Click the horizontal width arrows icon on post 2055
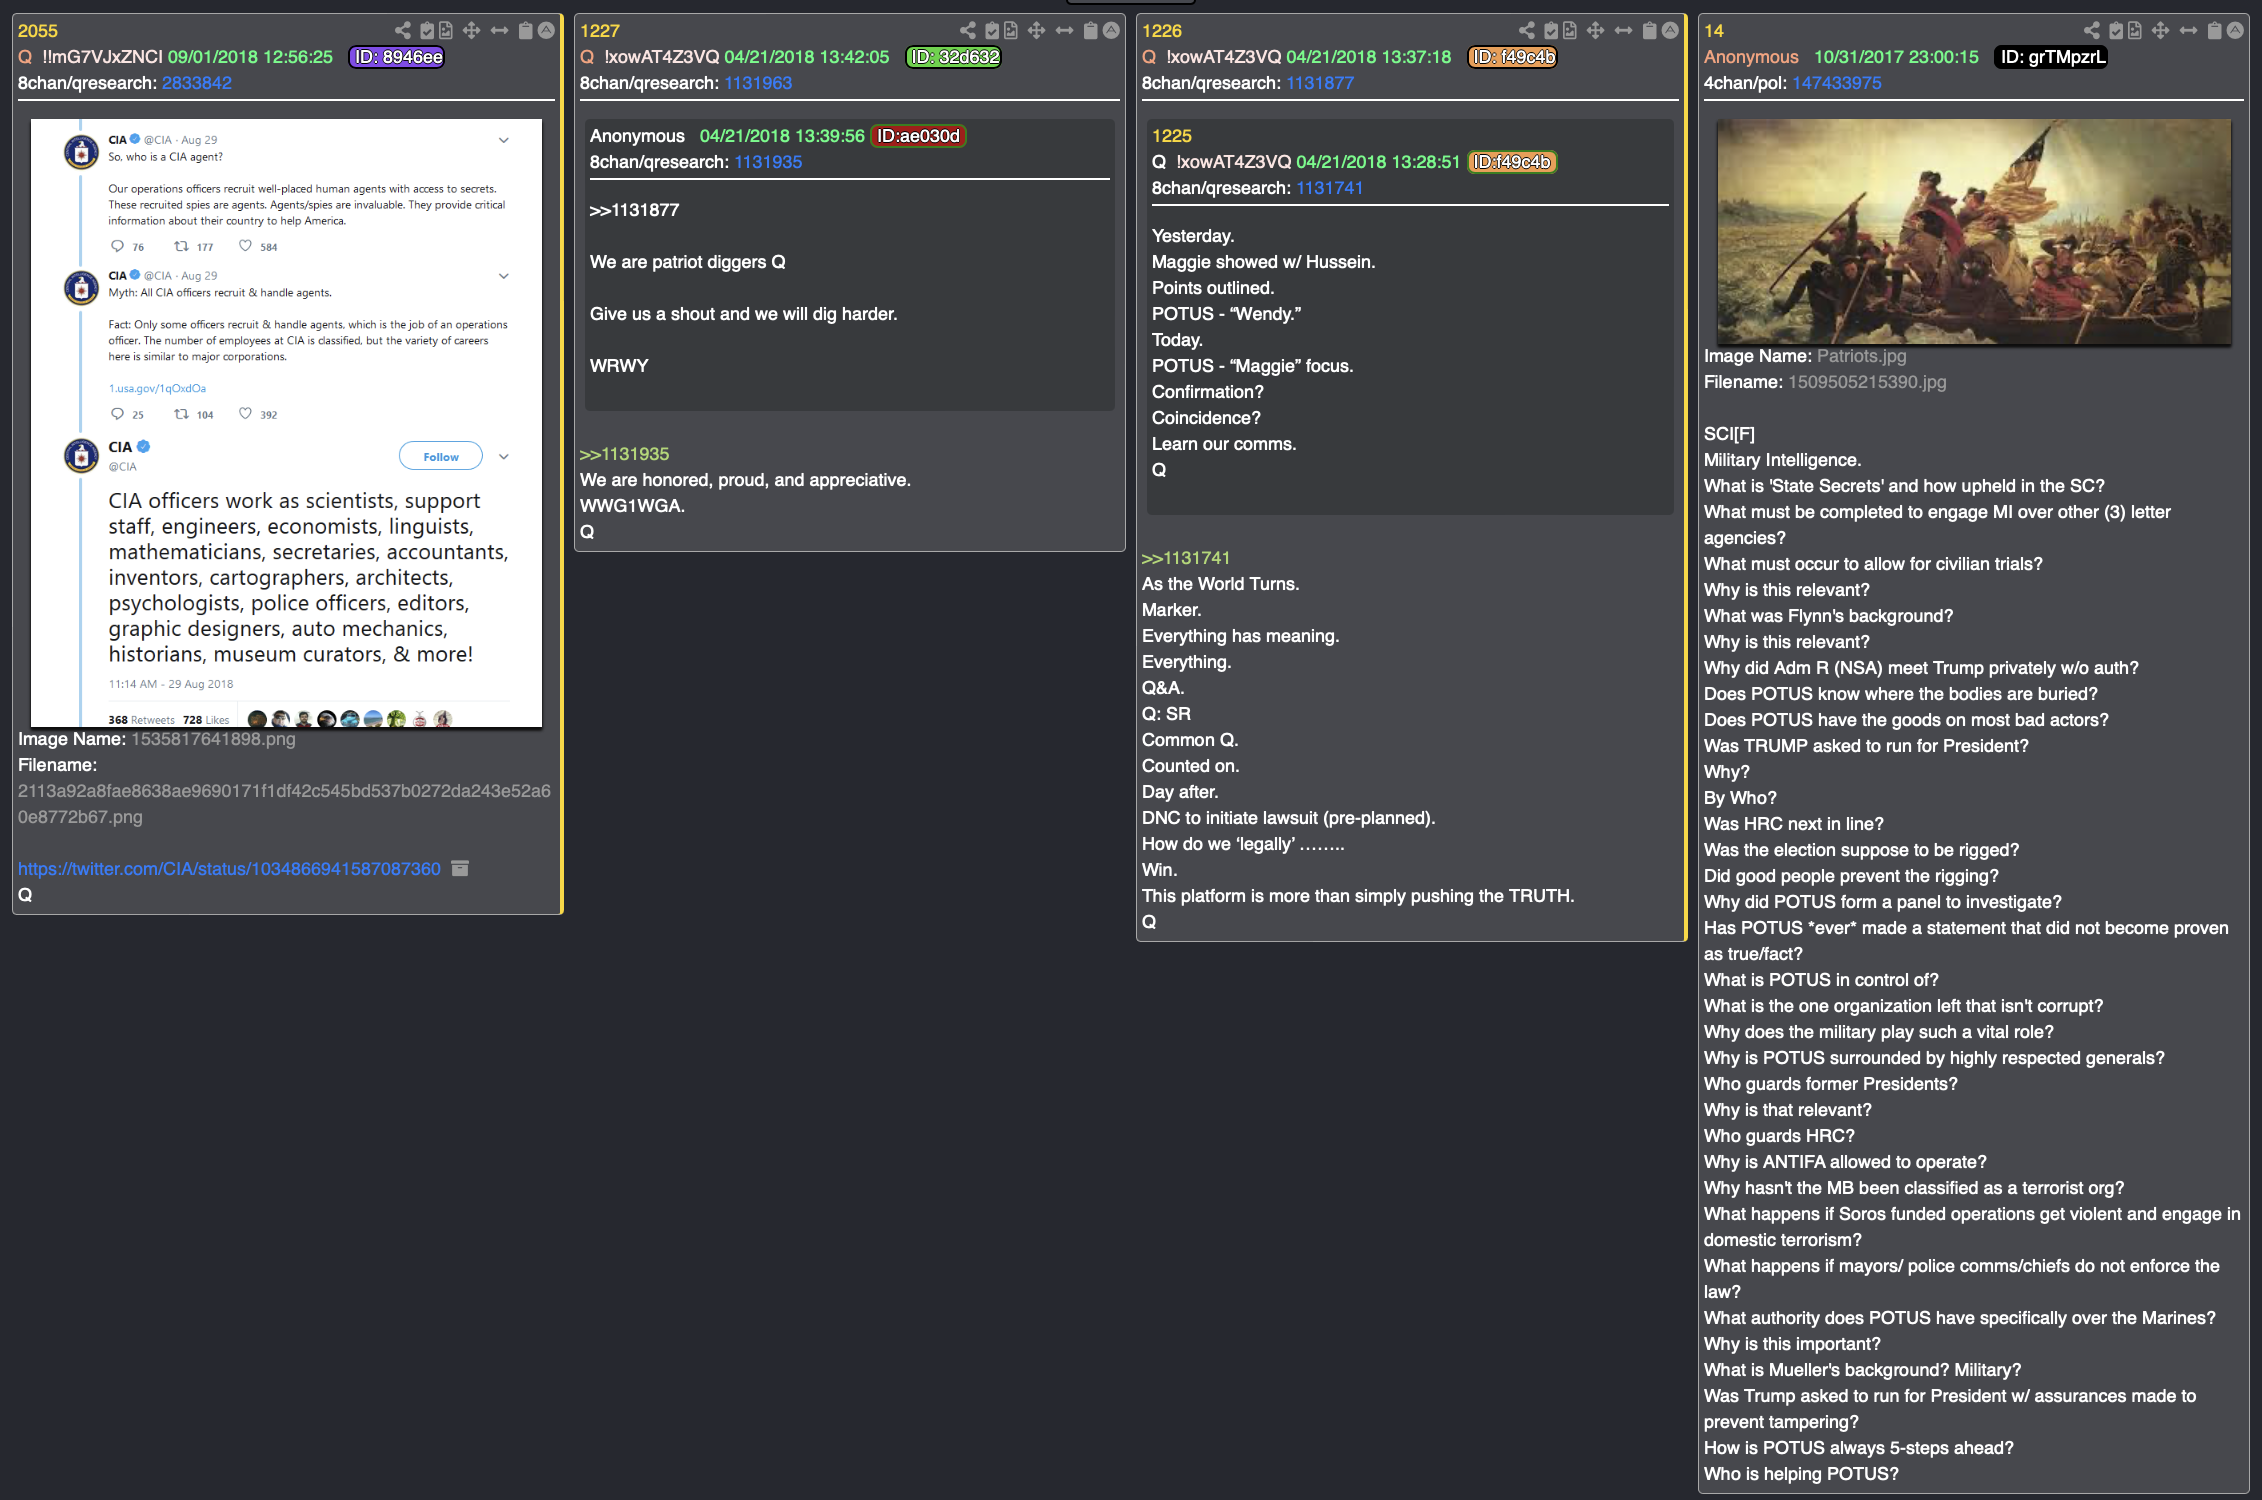This screenshot has width=2262, height=1500. (x=499, y=31)
